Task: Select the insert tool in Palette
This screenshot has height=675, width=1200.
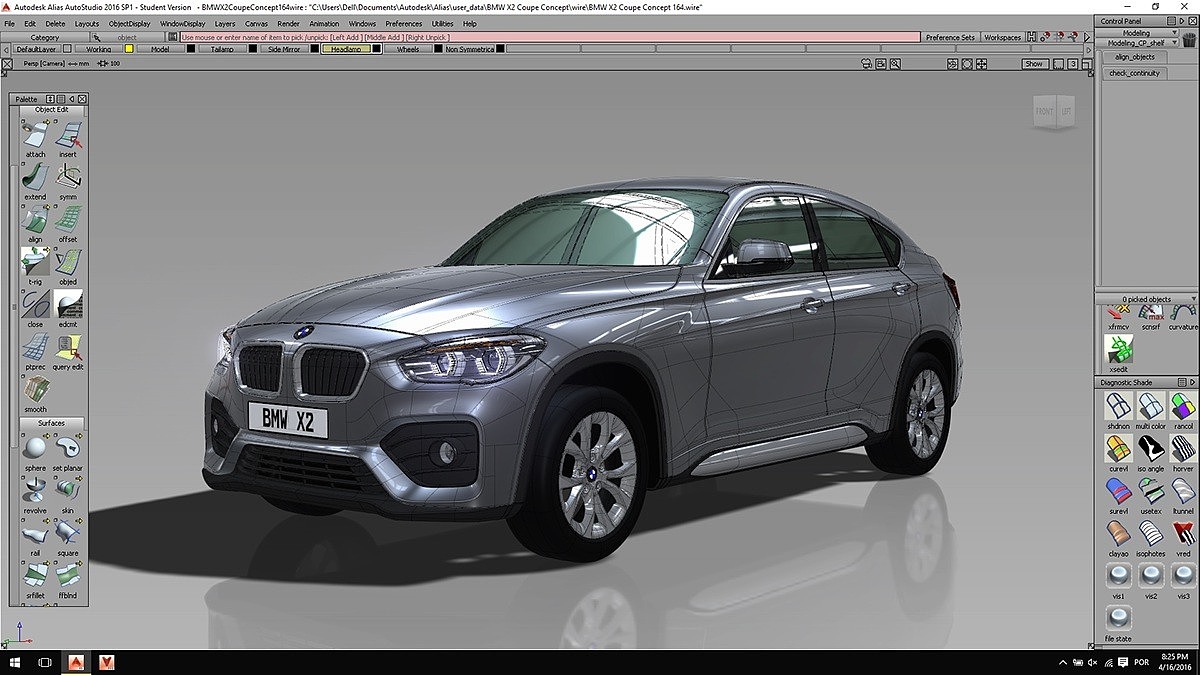Action: click(x=68, y=135)
